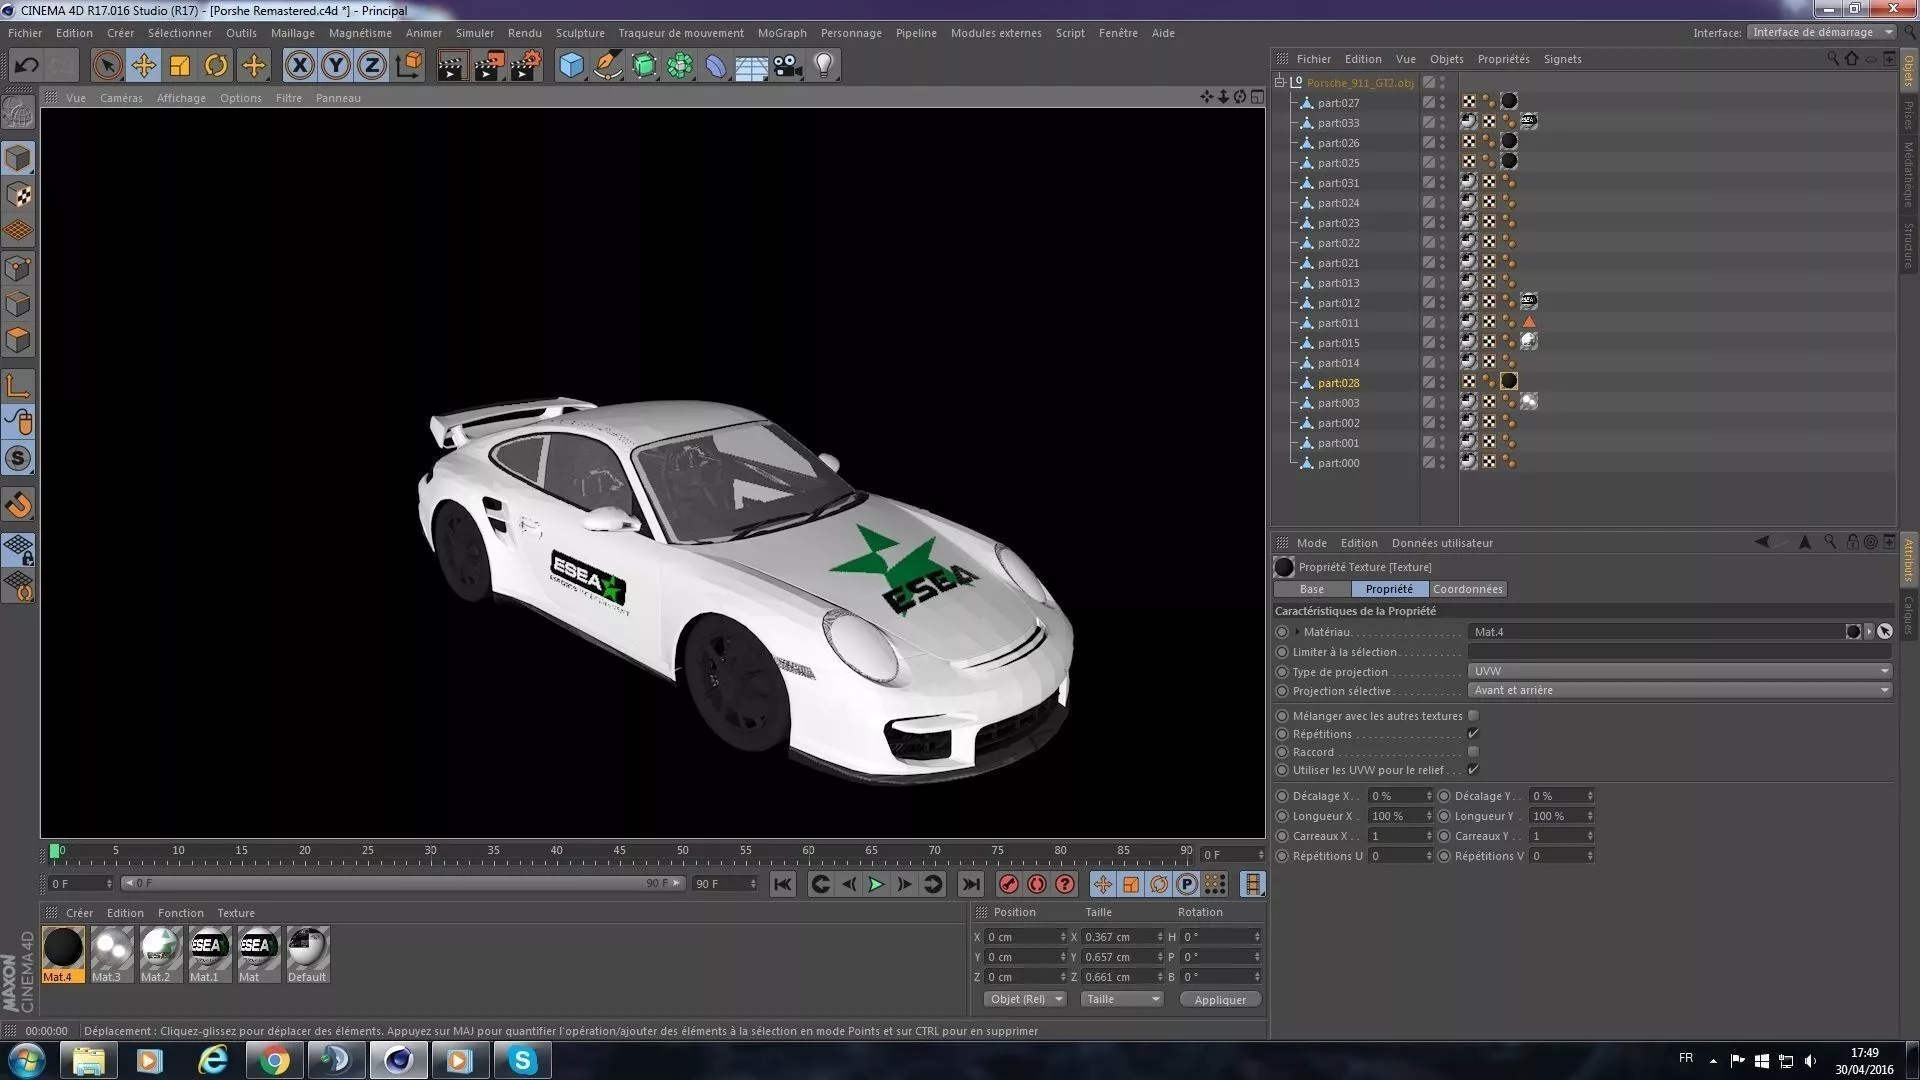This screenshot has width=1920, height=1080.
Task: Click the material picker arrow button
Action: pos(1885,632)
